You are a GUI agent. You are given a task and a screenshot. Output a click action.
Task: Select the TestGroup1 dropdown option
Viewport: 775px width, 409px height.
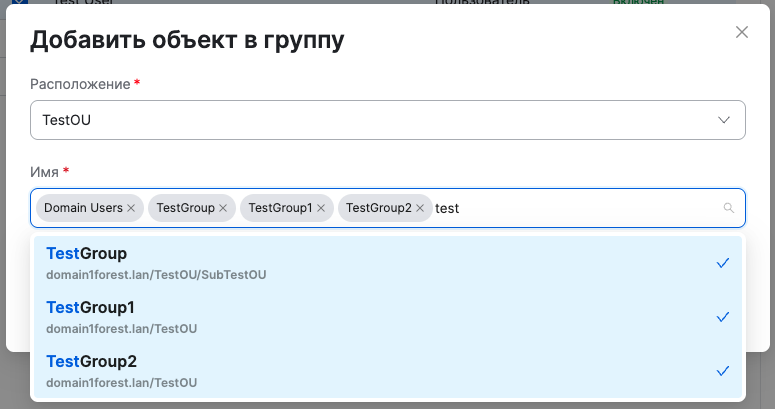click(91, 307)
